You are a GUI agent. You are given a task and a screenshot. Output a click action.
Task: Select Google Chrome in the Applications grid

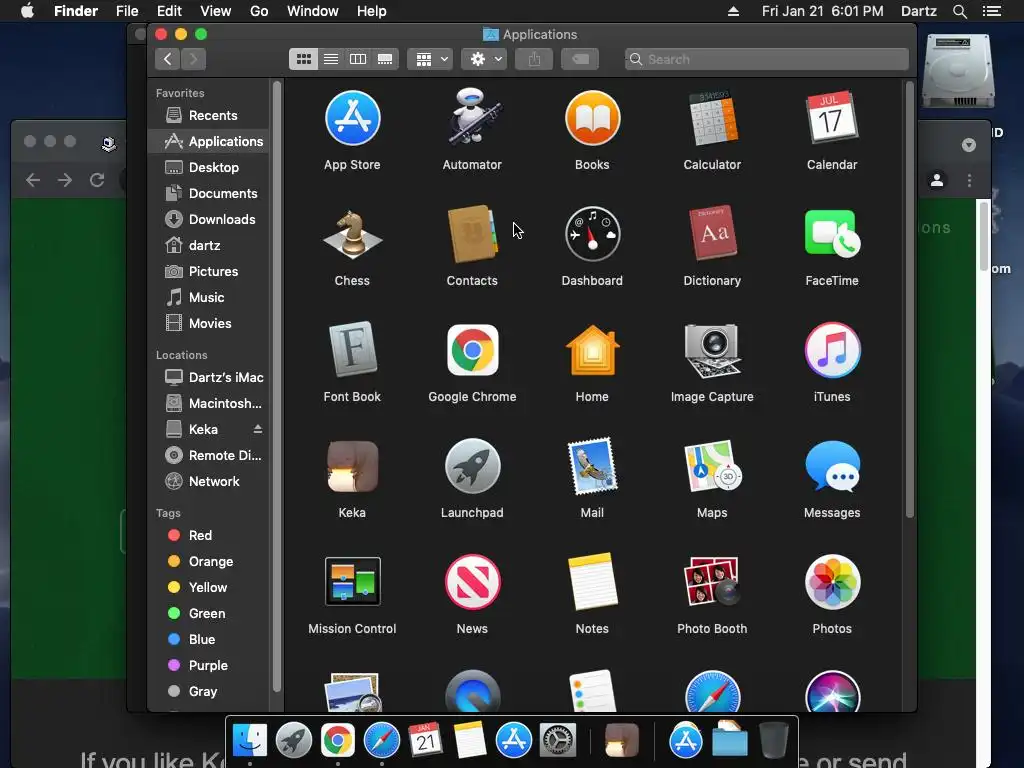click(x=472, y=350)
